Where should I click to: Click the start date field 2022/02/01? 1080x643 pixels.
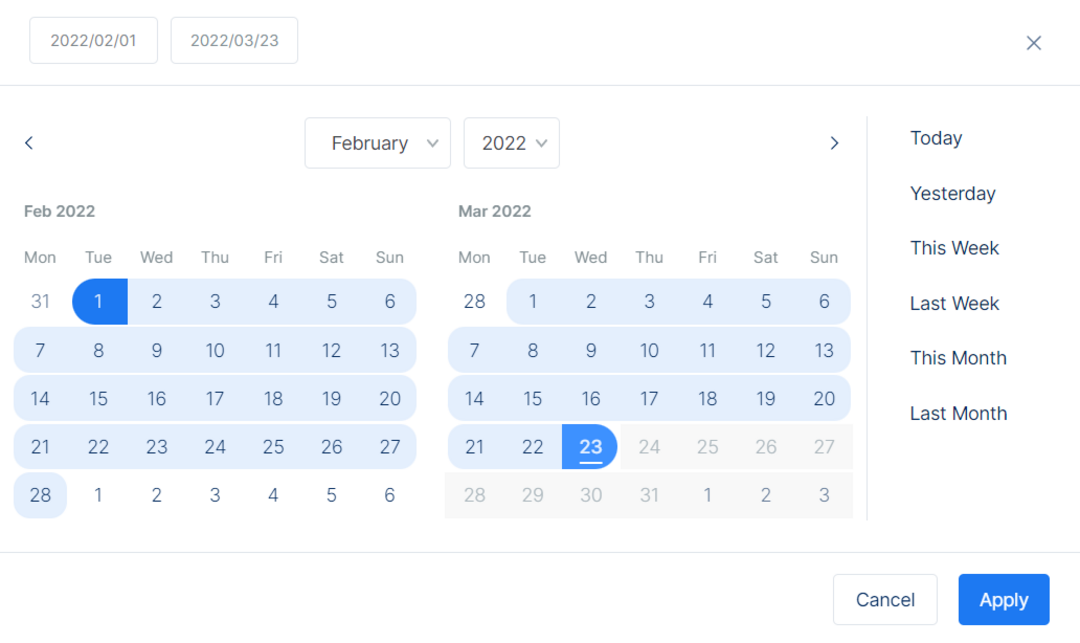[x=93, y=41]
